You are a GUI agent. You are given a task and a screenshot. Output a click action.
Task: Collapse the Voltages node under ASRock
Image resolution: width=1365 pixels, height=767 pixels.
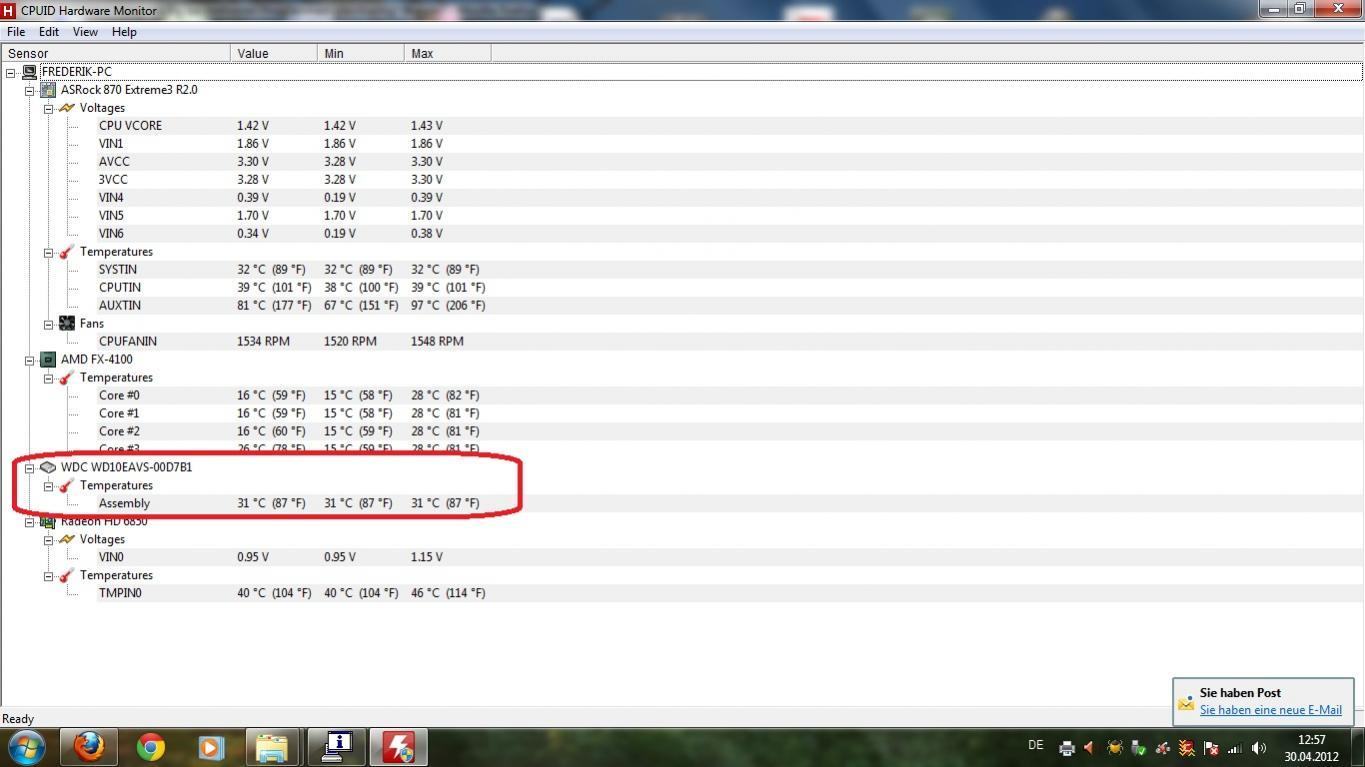point(48,108)
